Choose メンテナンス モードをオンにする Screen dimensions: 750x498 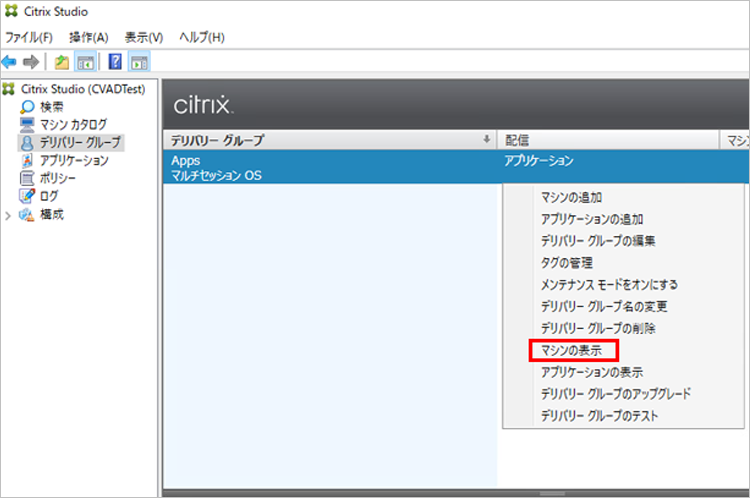(x=609, y=284)
